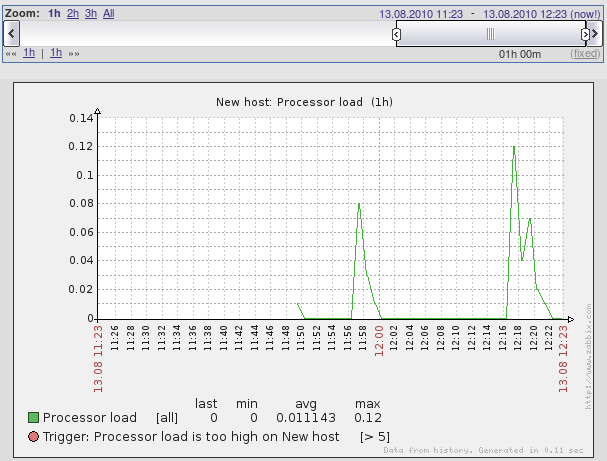
Task: Set zoom to 1h
Action: click(x=54, y=14)
